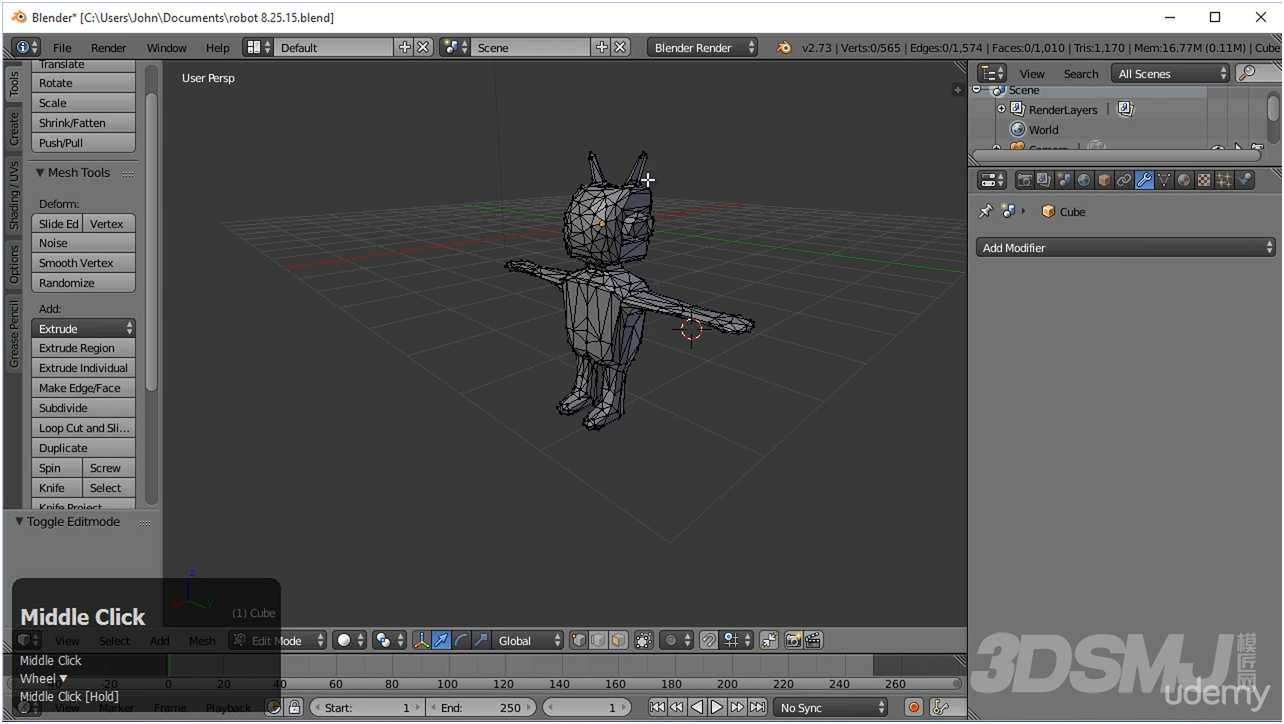The width and height of the screenshot is (1284, 724).
Task: Switch to the Shading / UVs tab
Action: (x=14, y=196)
